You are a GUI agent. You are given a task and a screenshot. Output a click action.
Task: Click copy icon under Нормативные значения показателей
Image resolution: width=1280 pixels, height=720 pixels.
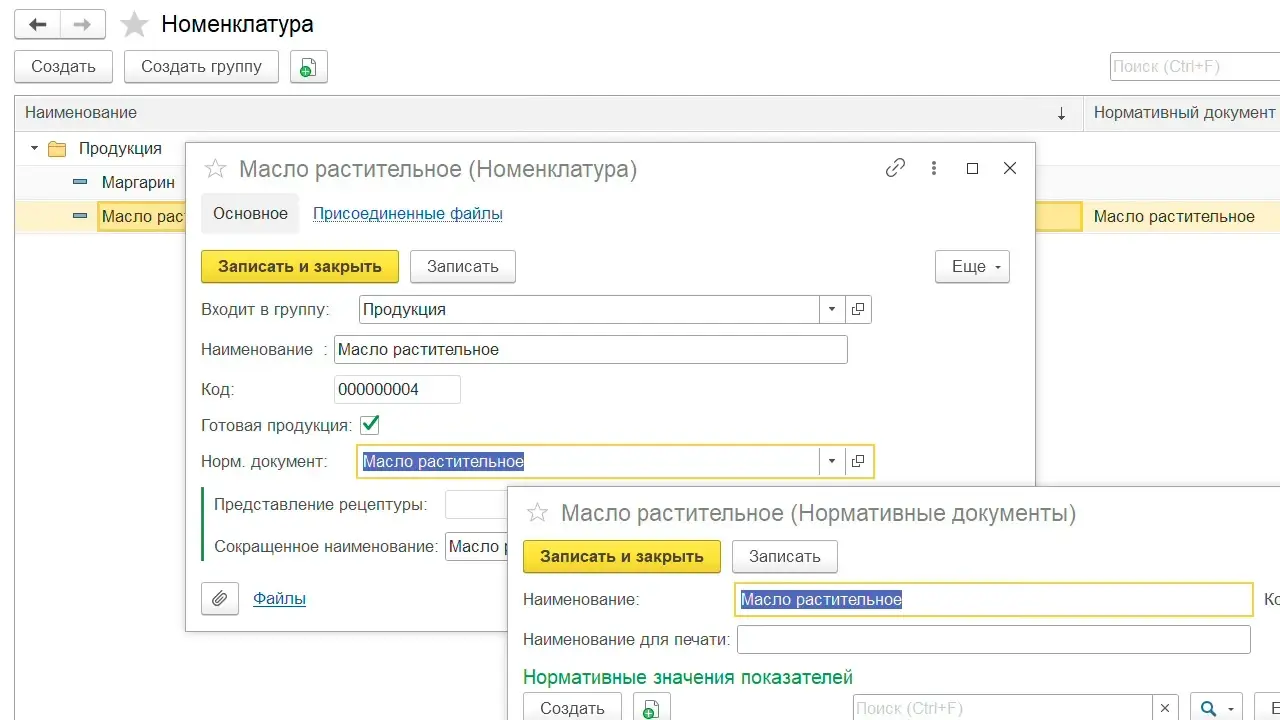point(651,708)
